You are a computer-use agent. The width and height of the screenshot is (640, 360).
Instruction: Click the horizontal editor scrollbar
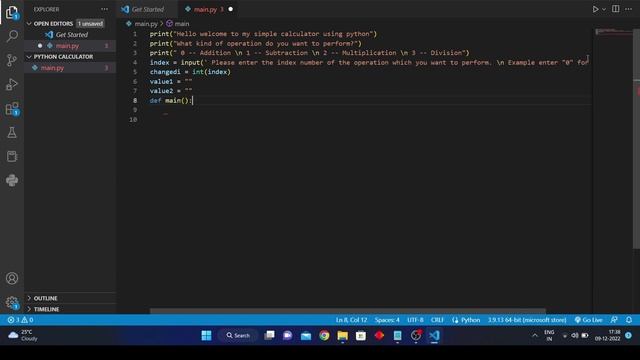(x=347, y=311)
